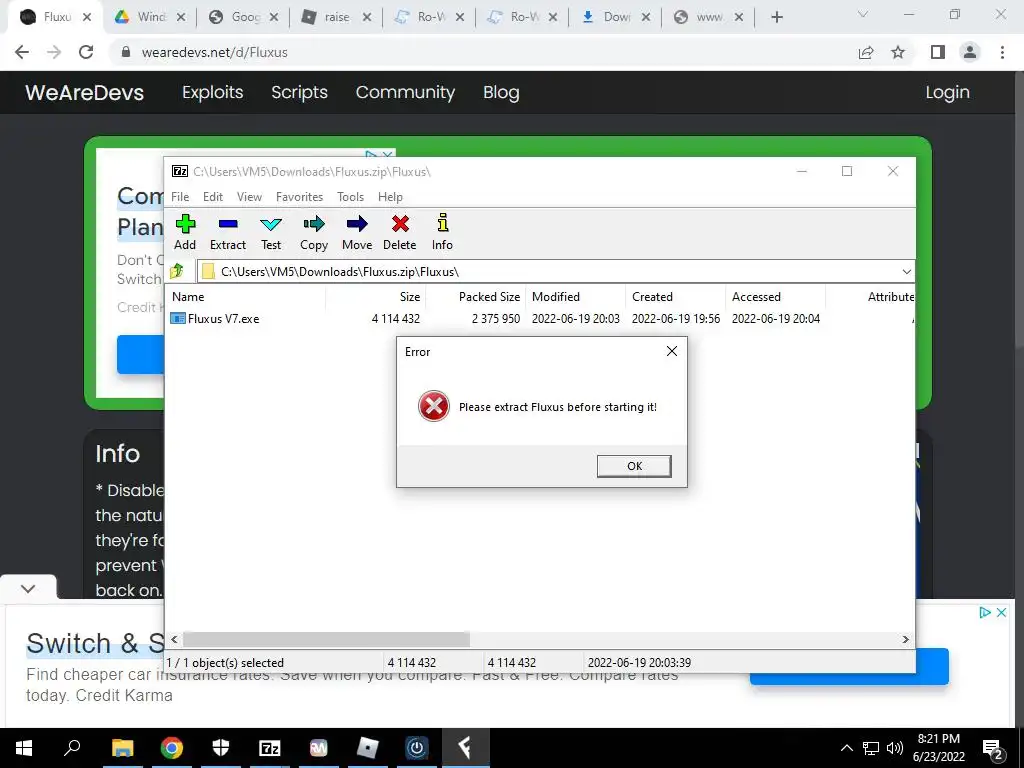Viewport: 1024px width, 768px height.
Task: Close the bottom banner ad X
Action: click(x=1001, y=613)
